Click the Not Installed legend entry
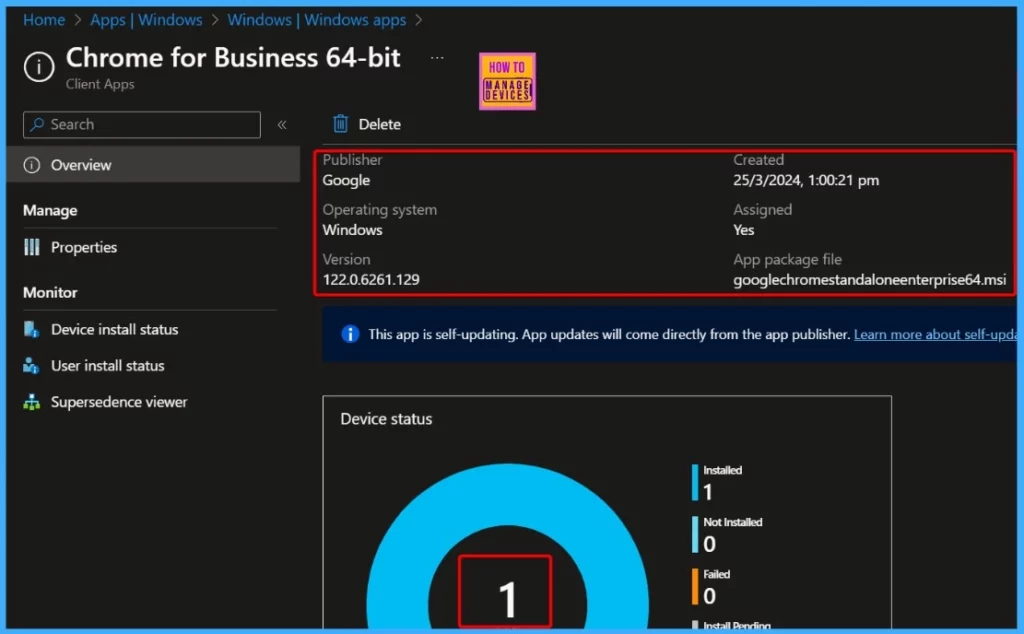 [x=727, y=534]
